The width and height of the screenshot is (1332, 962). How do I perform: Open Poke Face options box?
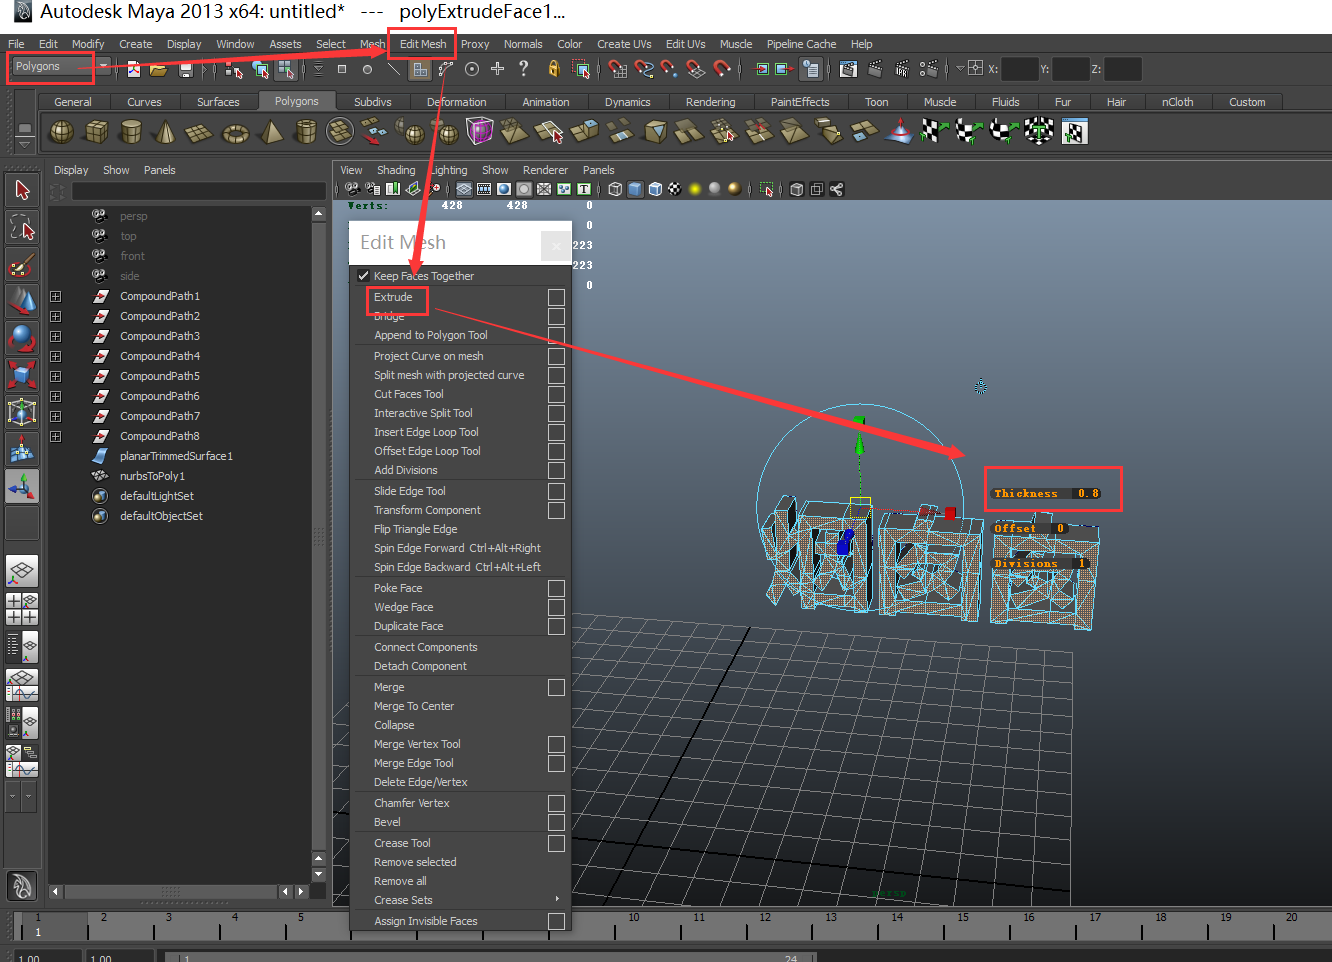coord(556,588)
